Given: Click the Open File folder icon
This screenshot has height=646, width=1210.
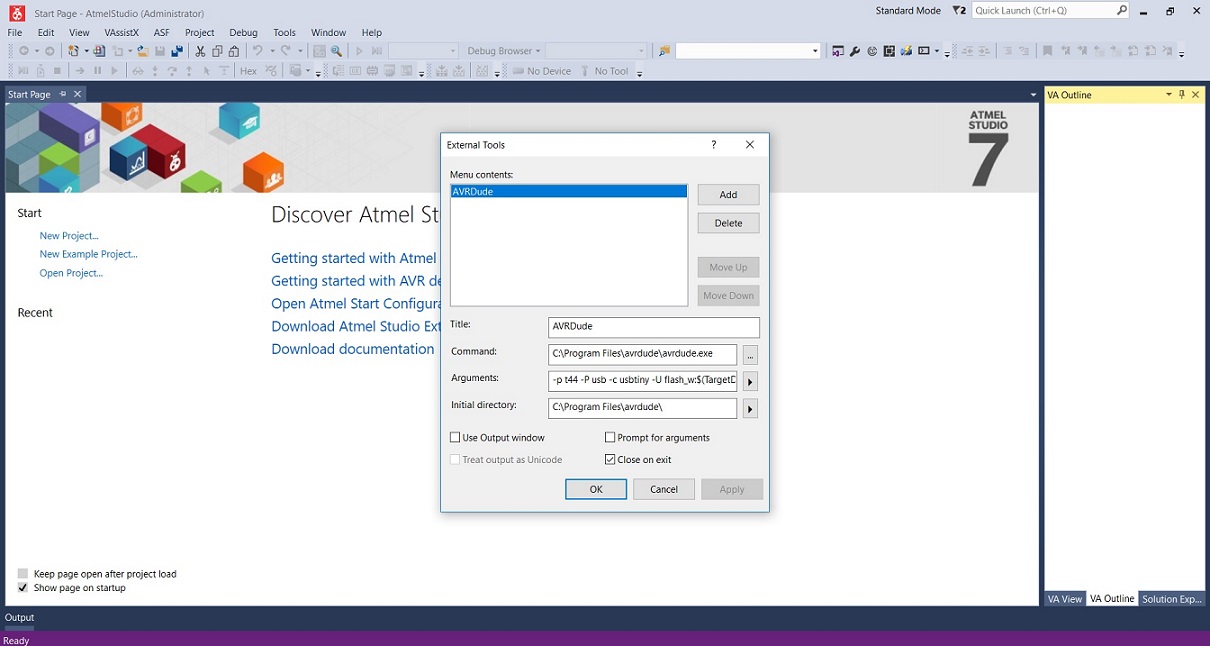Looking at the screenshot, I should [x=143, y=51].
